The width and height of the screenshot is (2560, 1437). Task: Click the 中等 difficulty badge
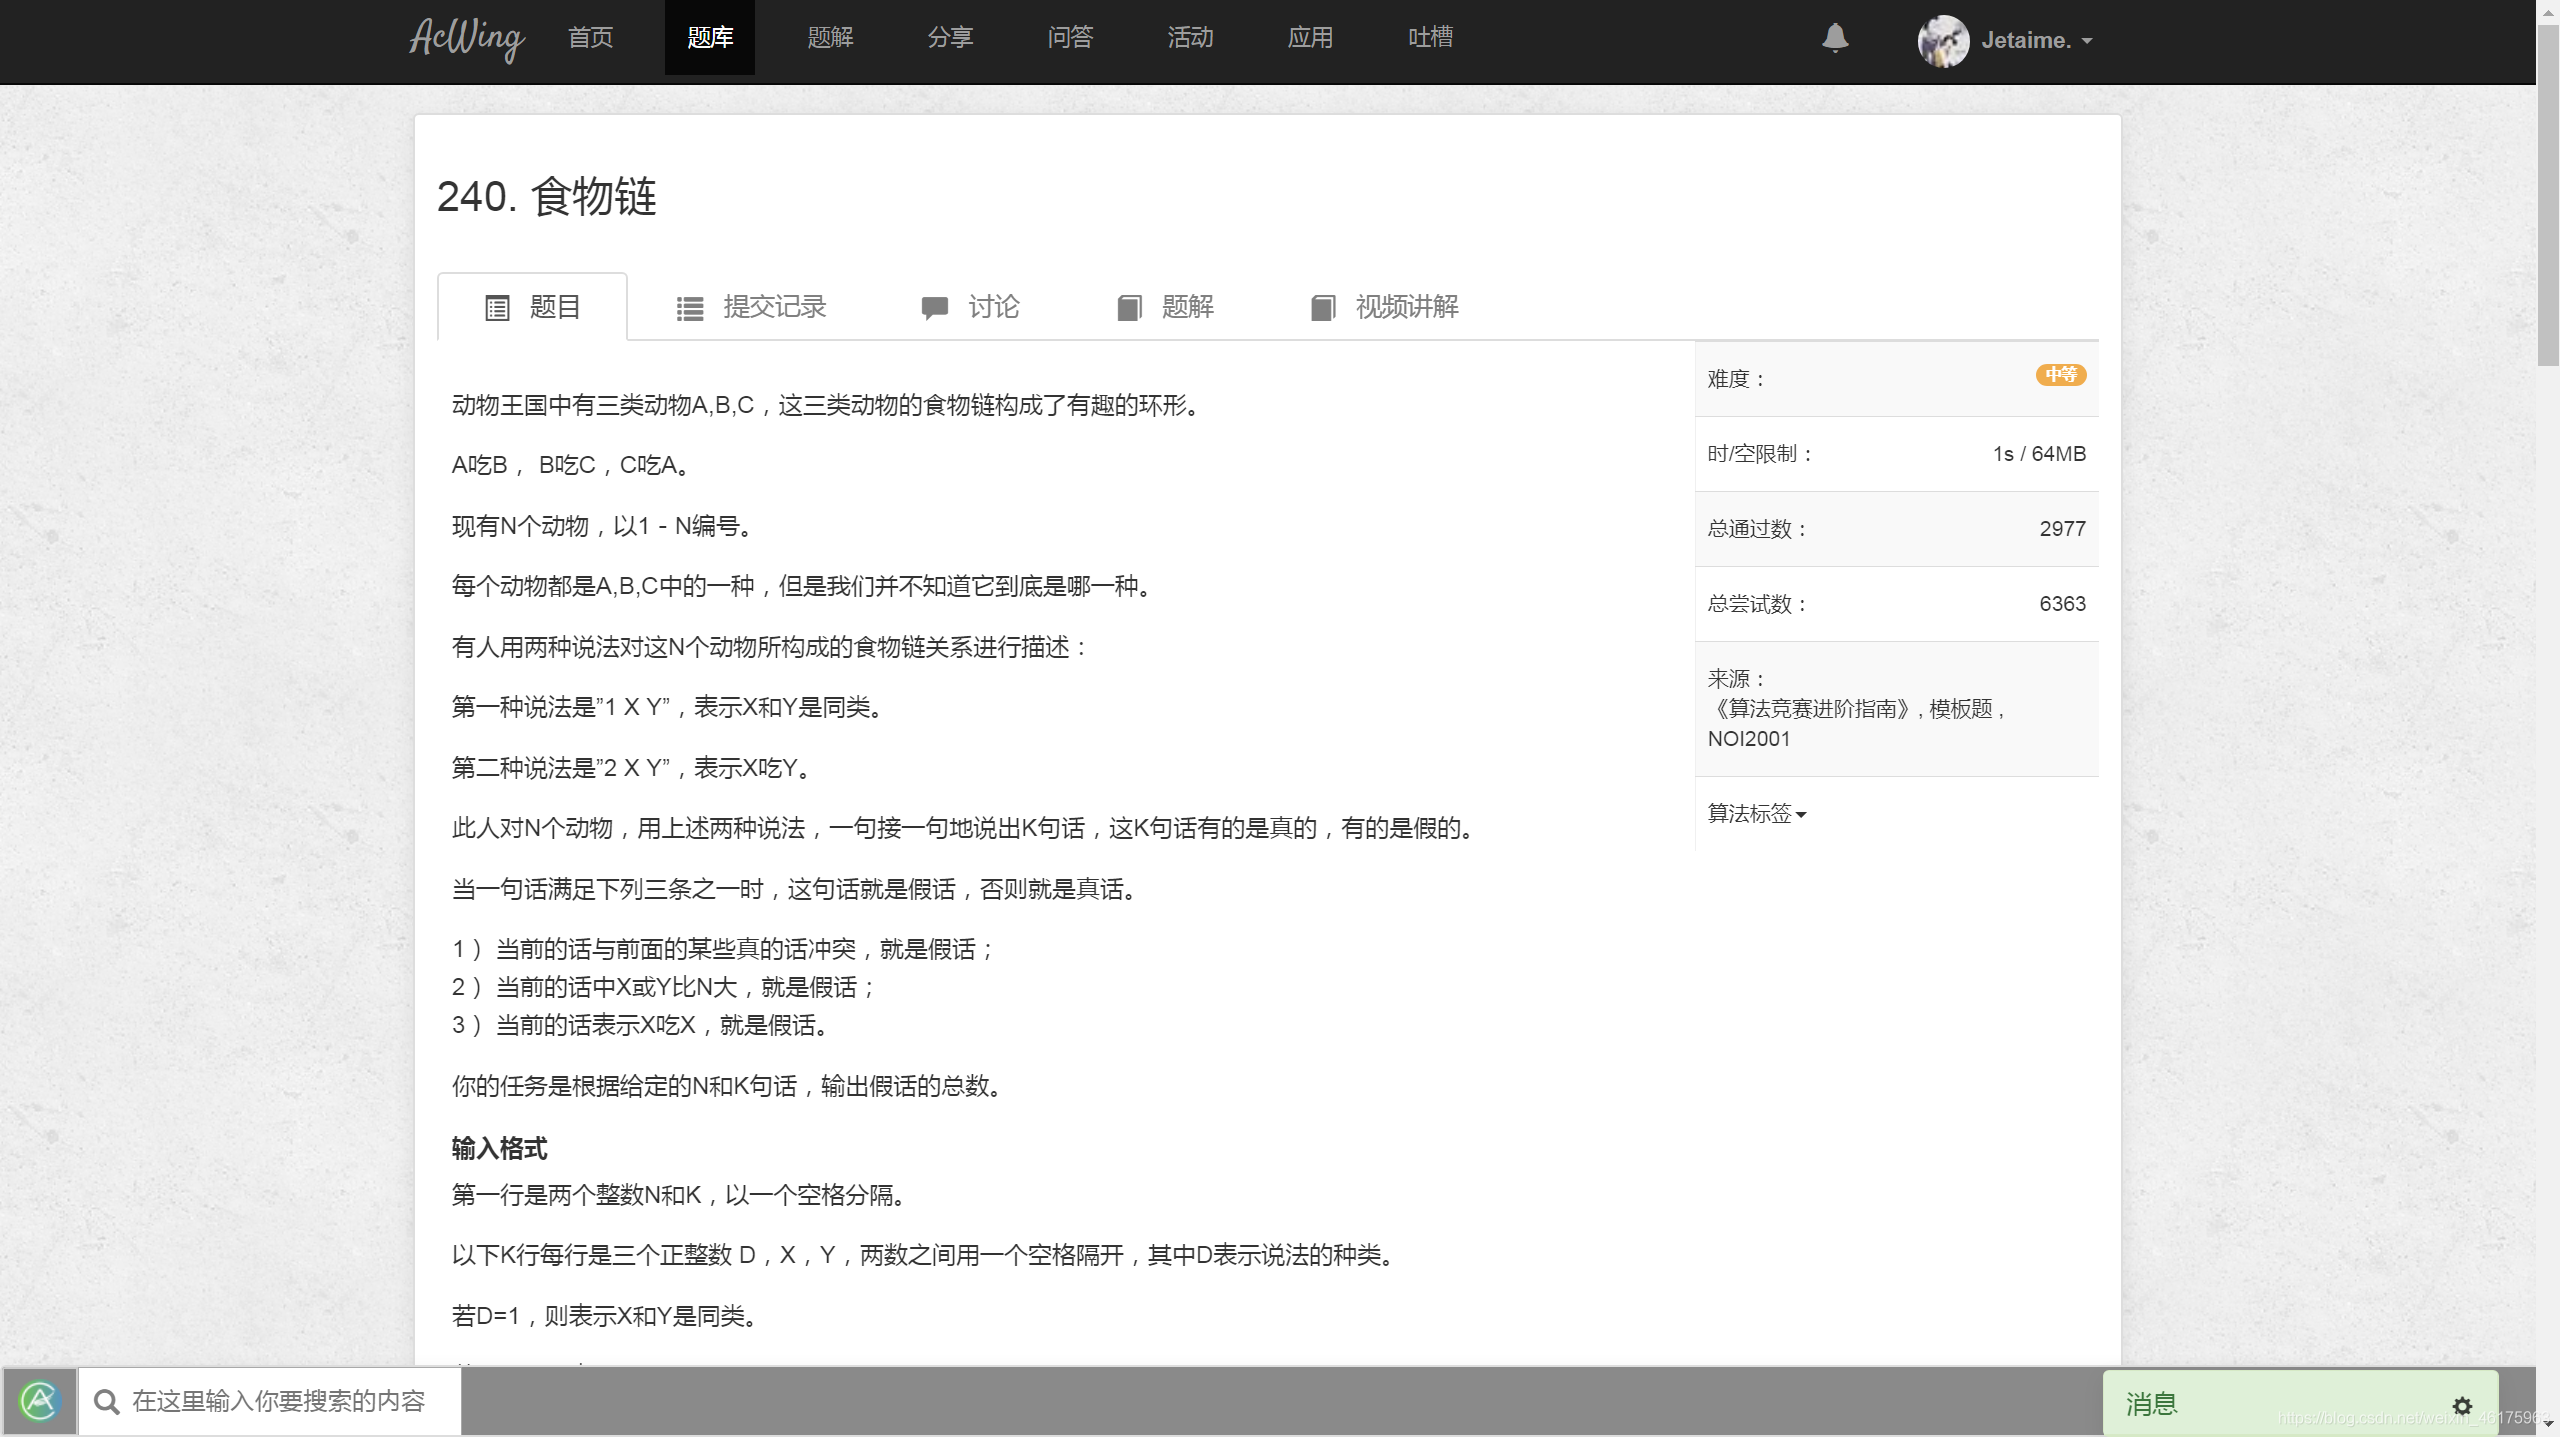pyautogui.click(x=2061, y=375)
